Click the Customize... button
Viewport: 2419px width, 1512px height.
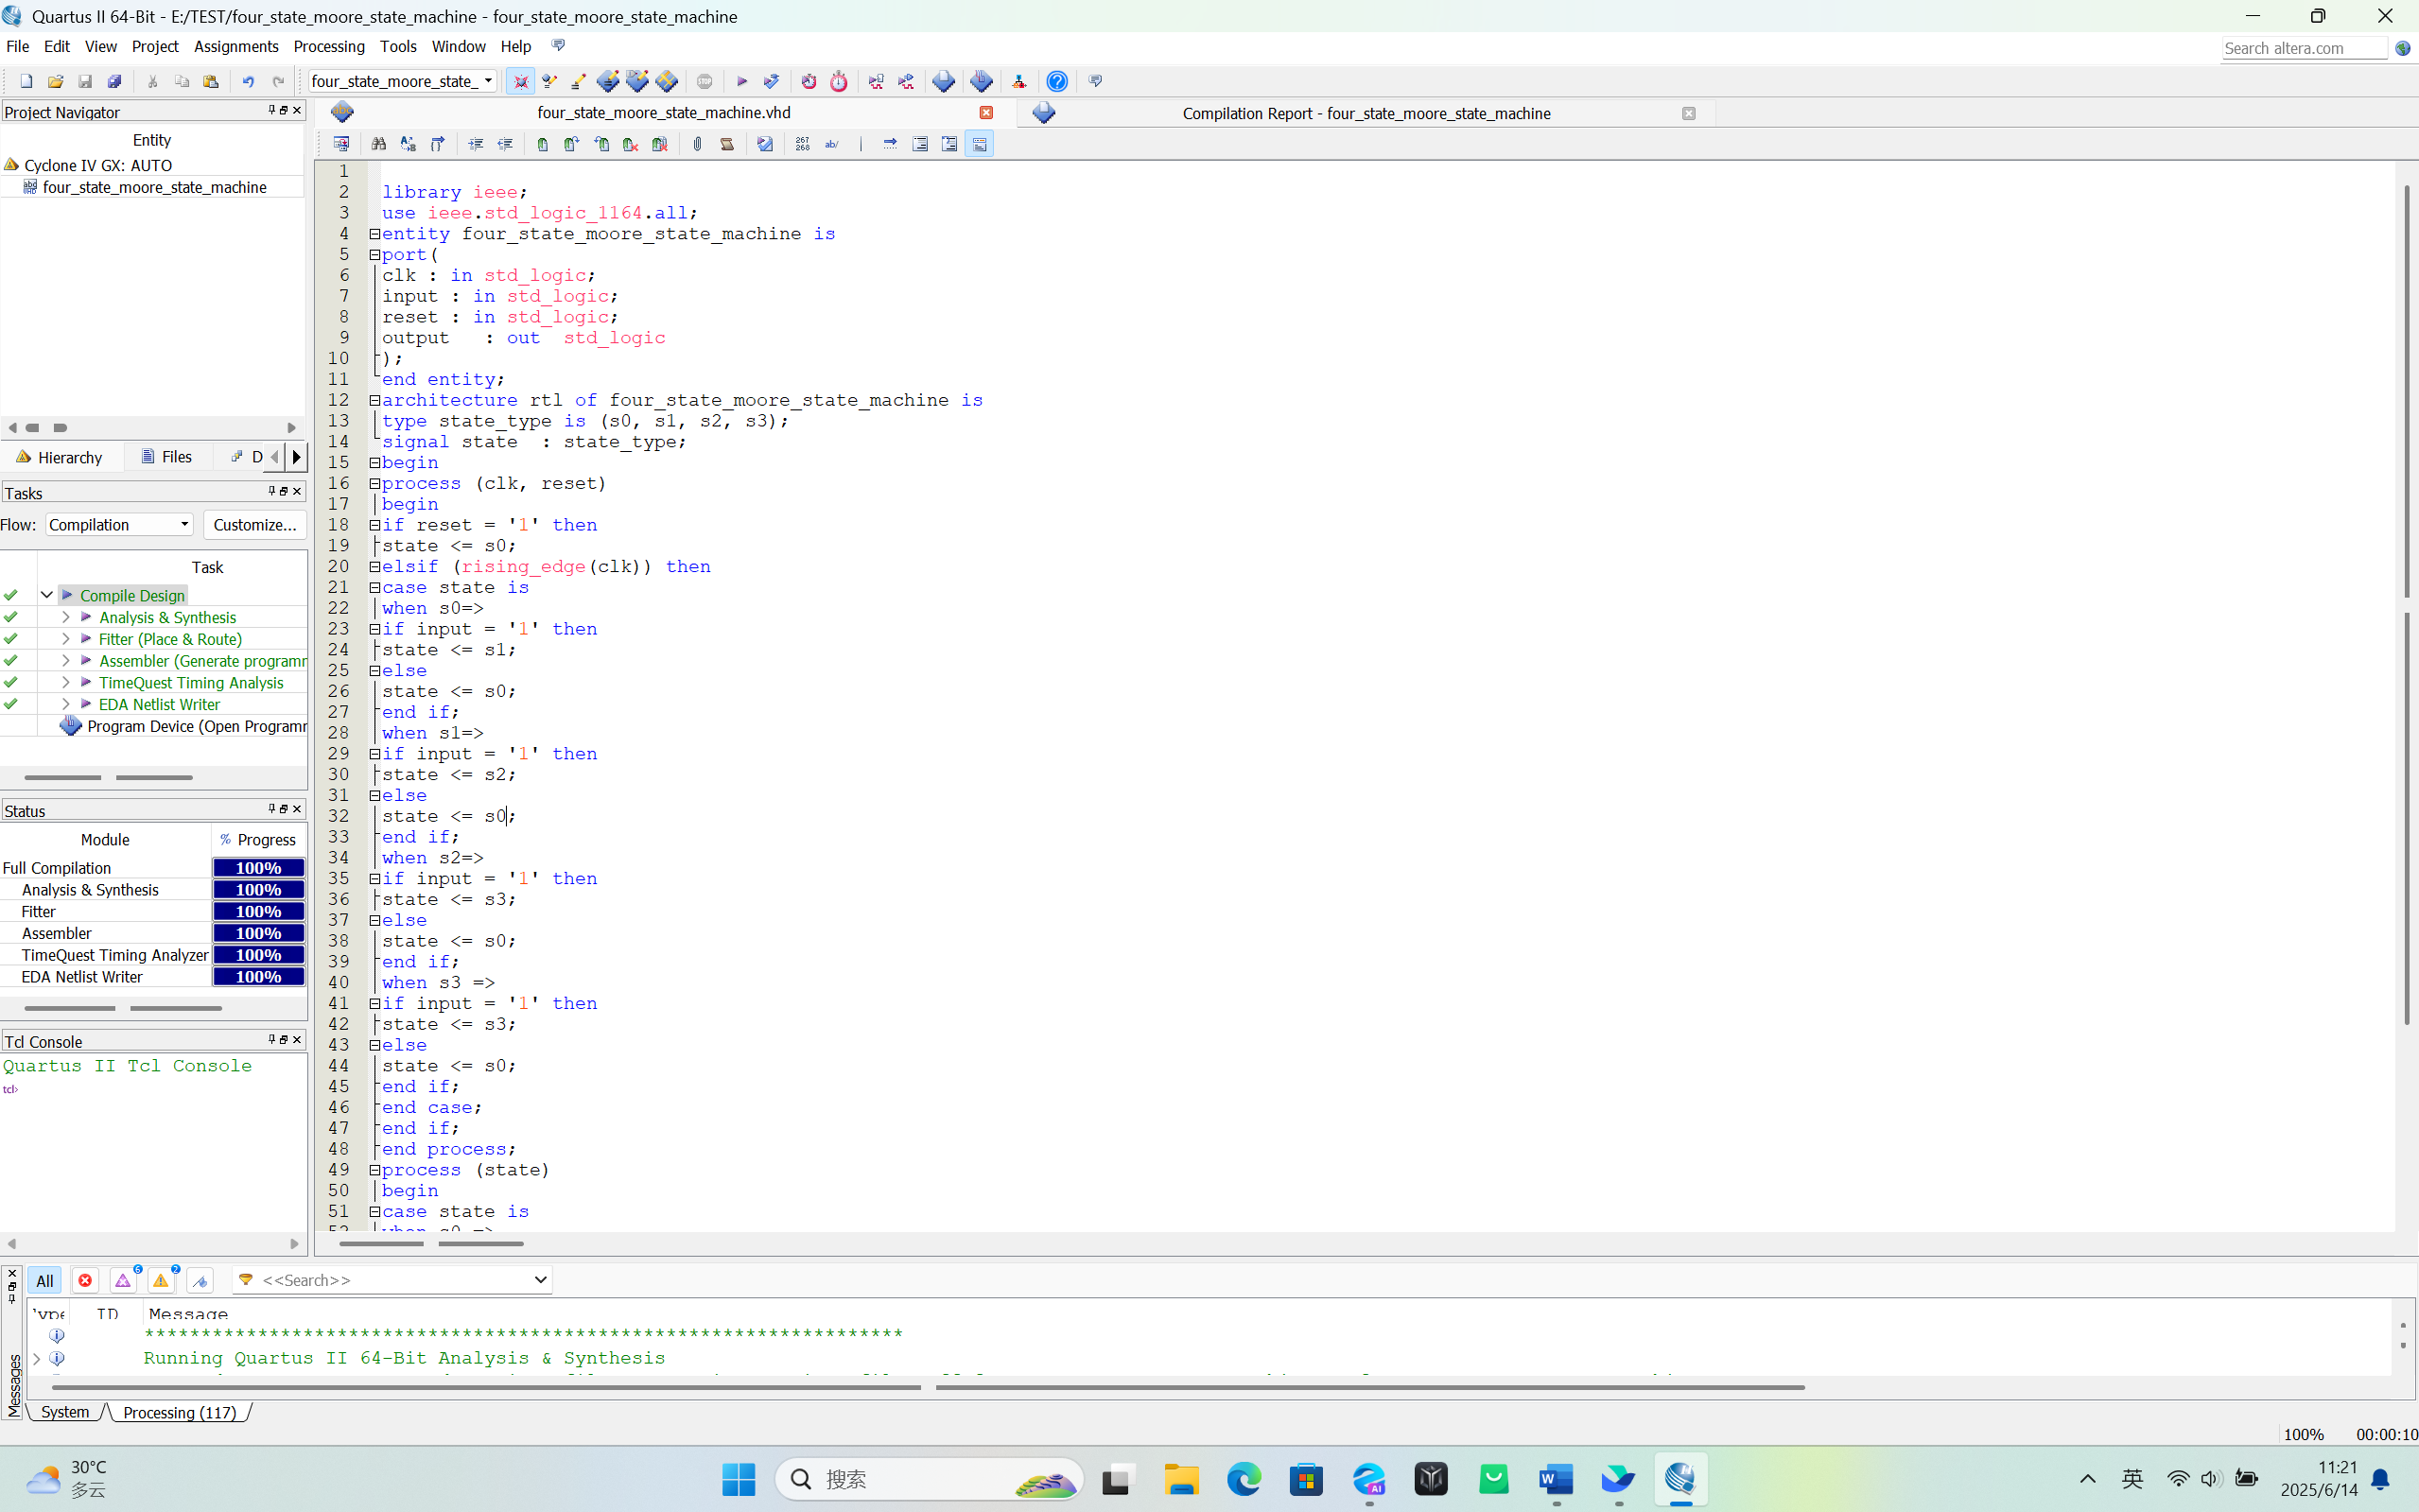click(255, 525)
